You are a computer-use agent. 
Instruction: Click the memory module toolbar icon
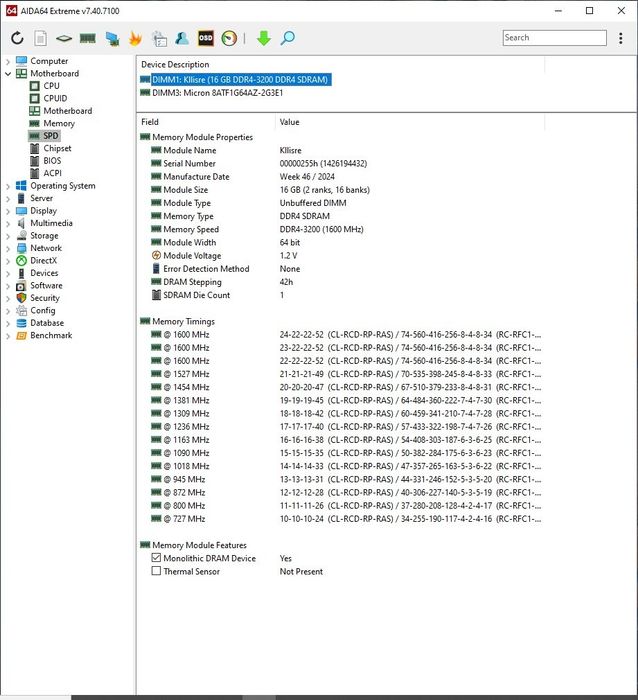(88, 38)
